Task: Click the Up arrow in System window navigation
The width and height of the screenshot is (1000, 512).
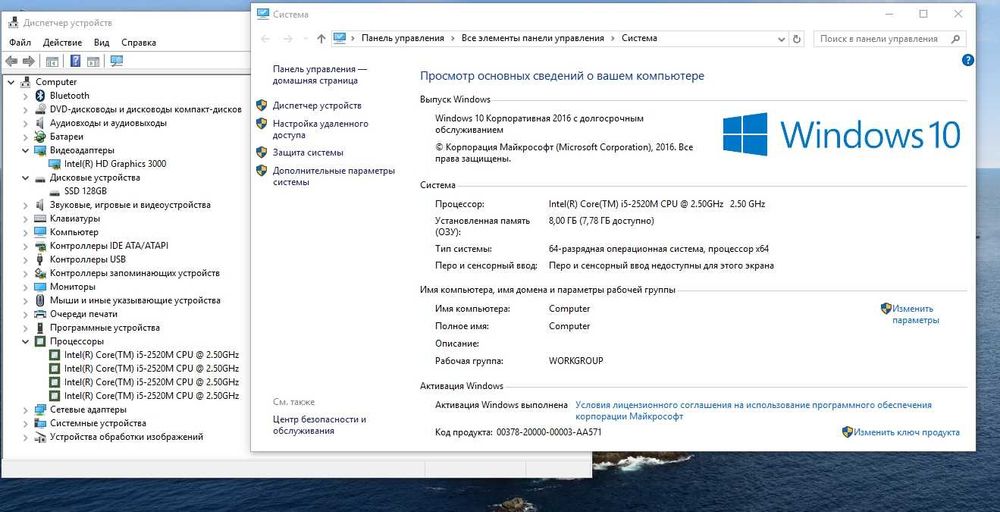Action: pyautogui.click(x=321, y=39)
